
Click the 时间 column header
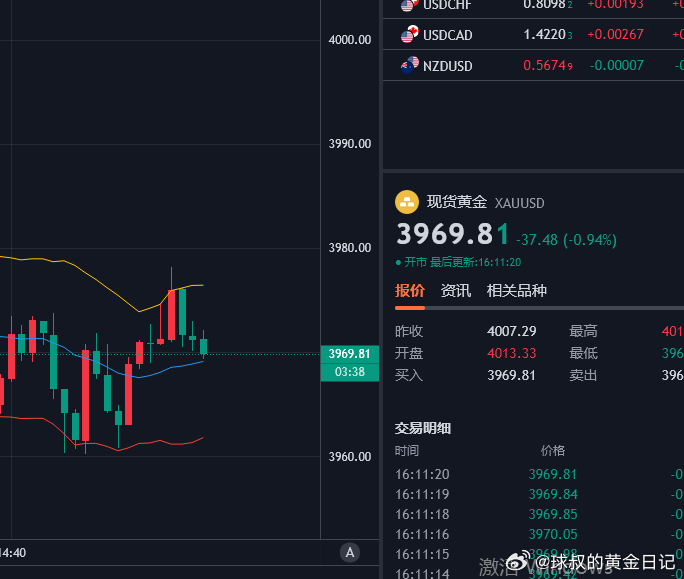coord(407,451)
